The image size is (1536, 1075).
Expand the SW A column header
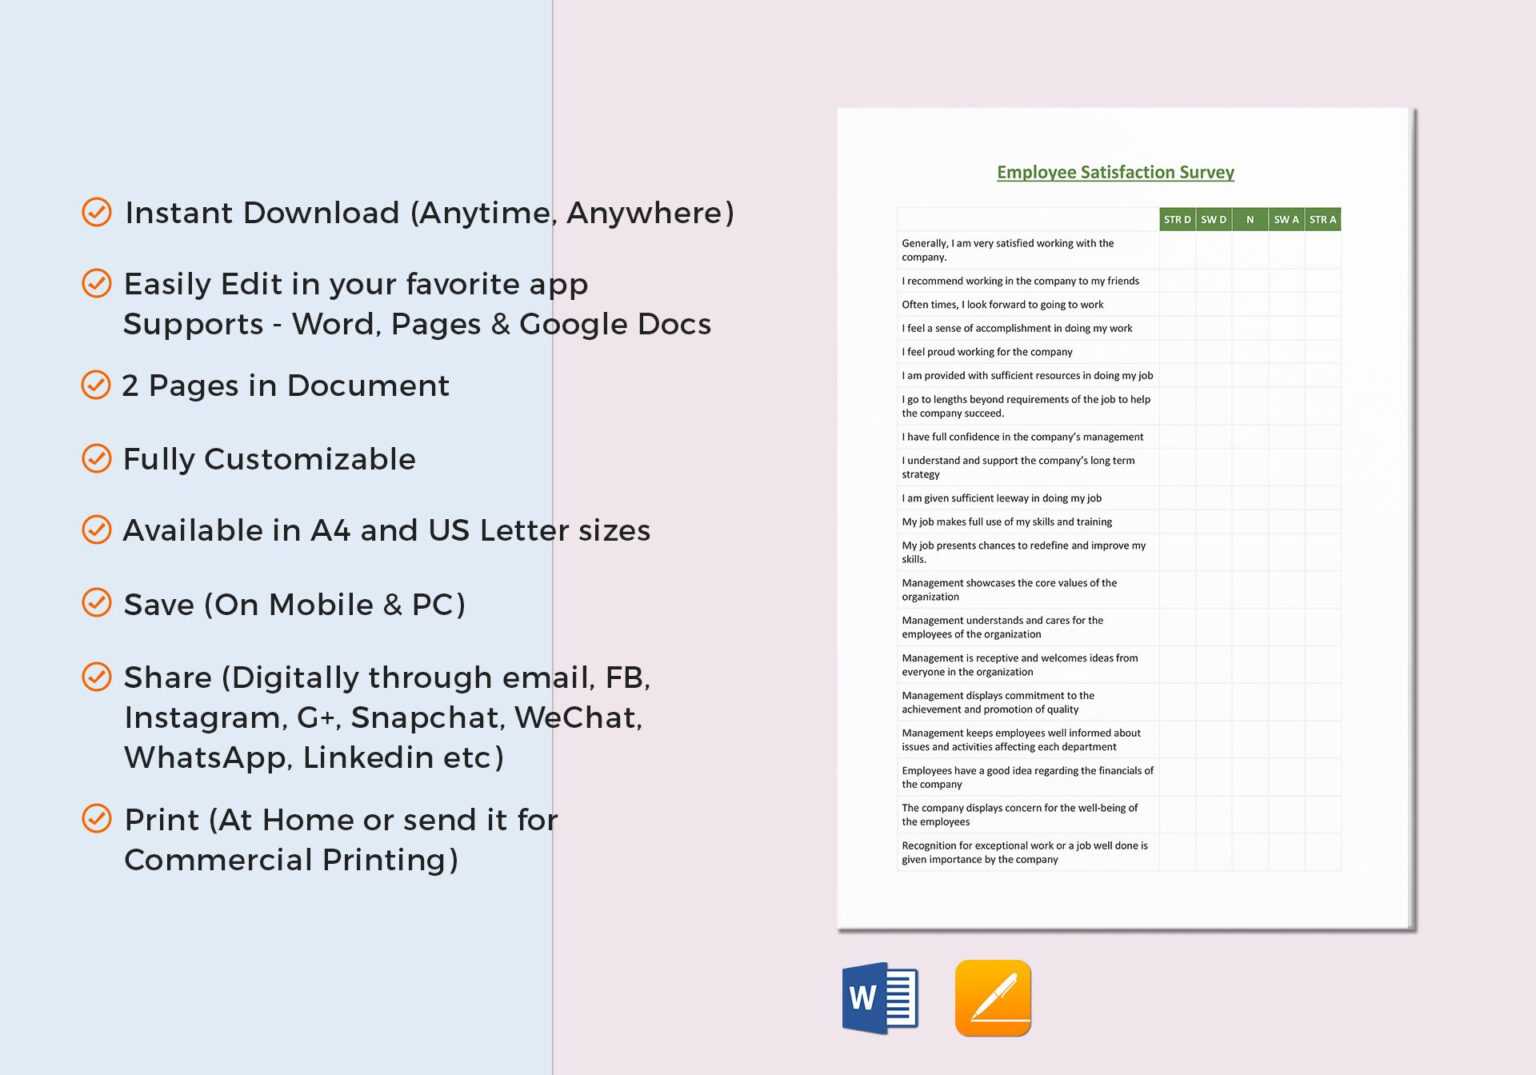click(x=1285, y=218)
